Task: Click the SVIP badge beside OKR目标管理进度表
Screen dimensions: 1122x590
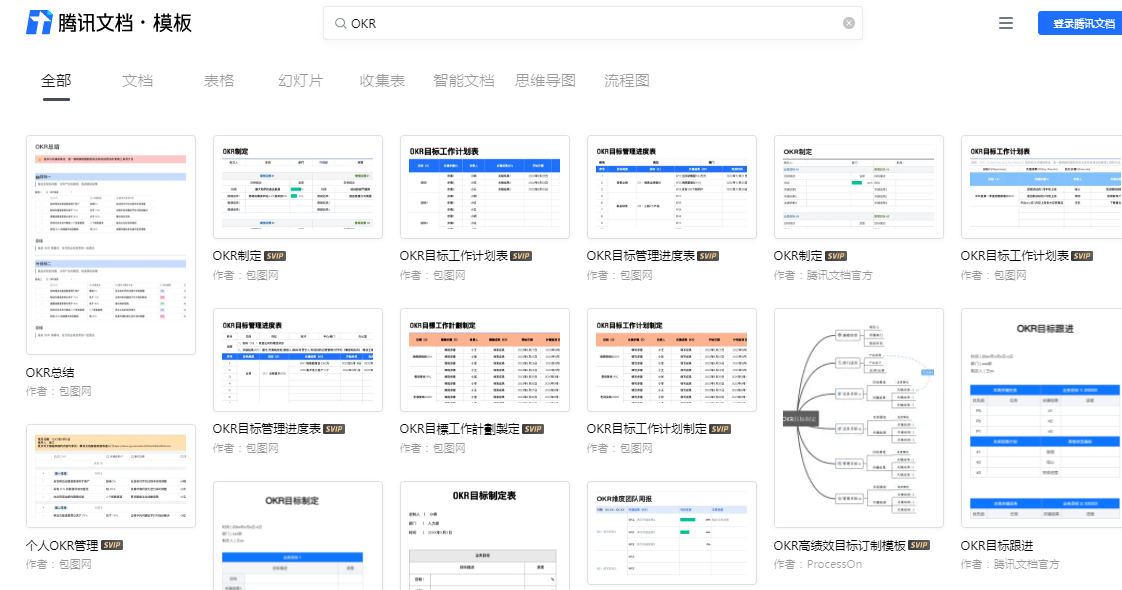Action: [x=332, y=428]
